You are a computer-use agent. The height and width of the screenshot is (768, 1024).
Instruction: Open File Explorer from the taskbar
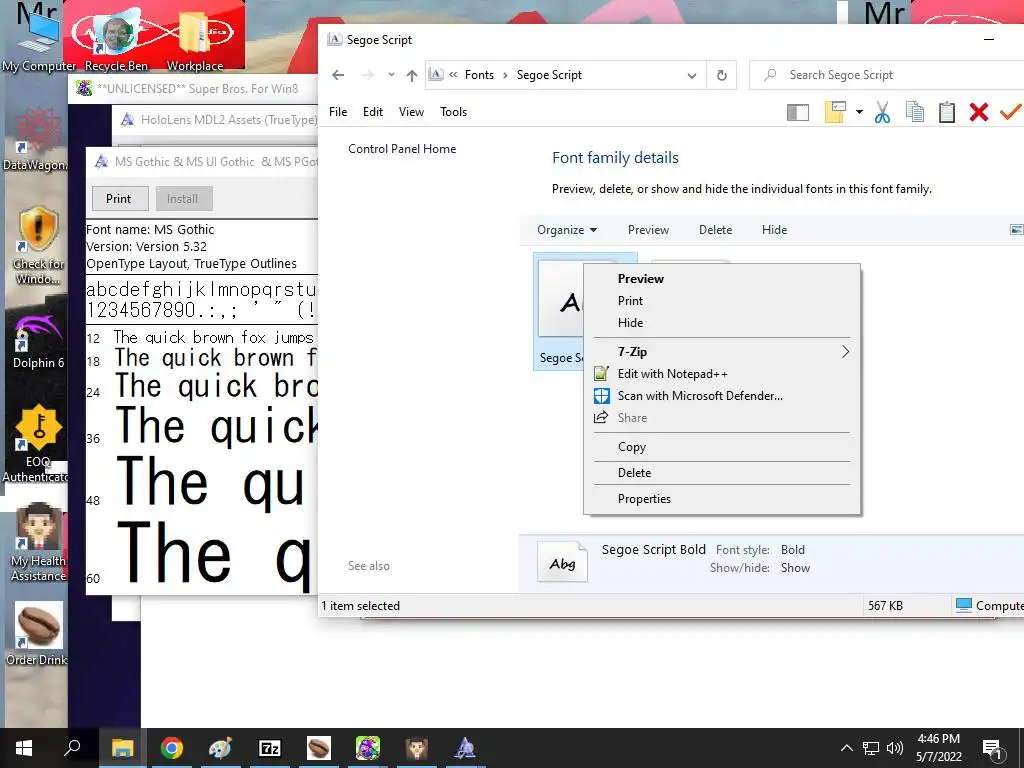pyautogui.click(x=122, y=748)
